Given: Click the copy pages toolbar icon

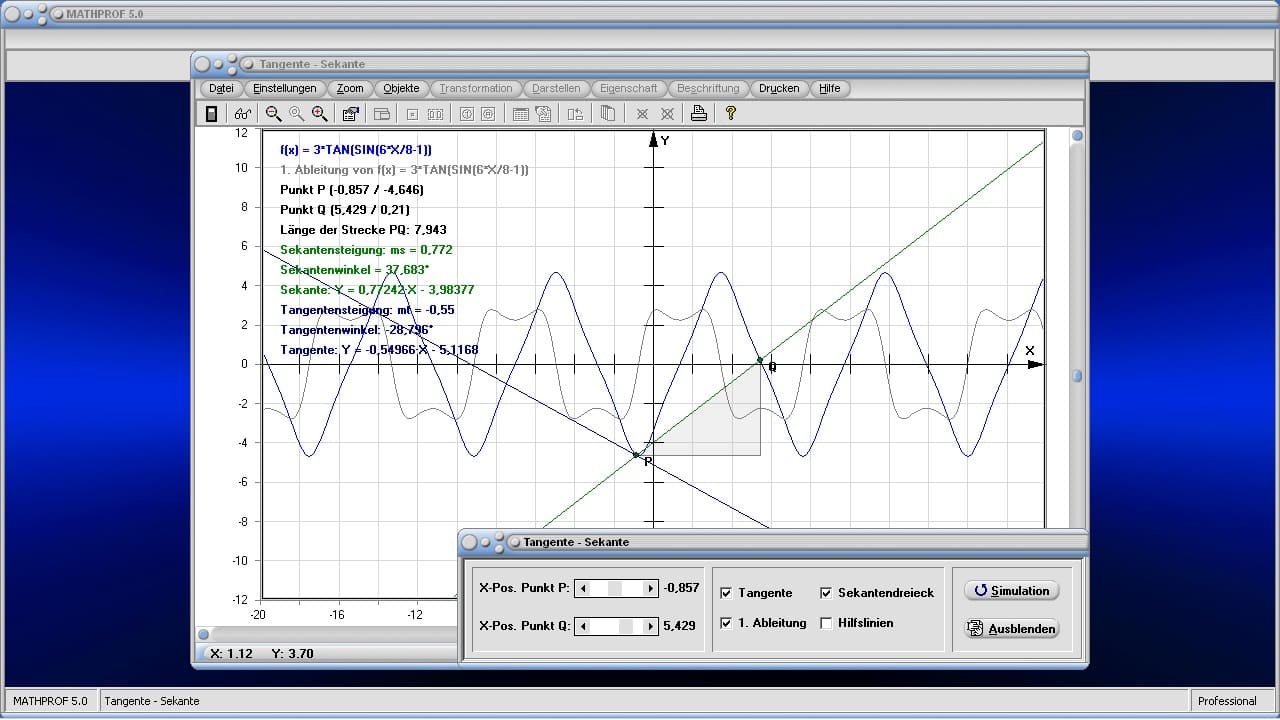Looking at the screenshot, I should point(607,114).
